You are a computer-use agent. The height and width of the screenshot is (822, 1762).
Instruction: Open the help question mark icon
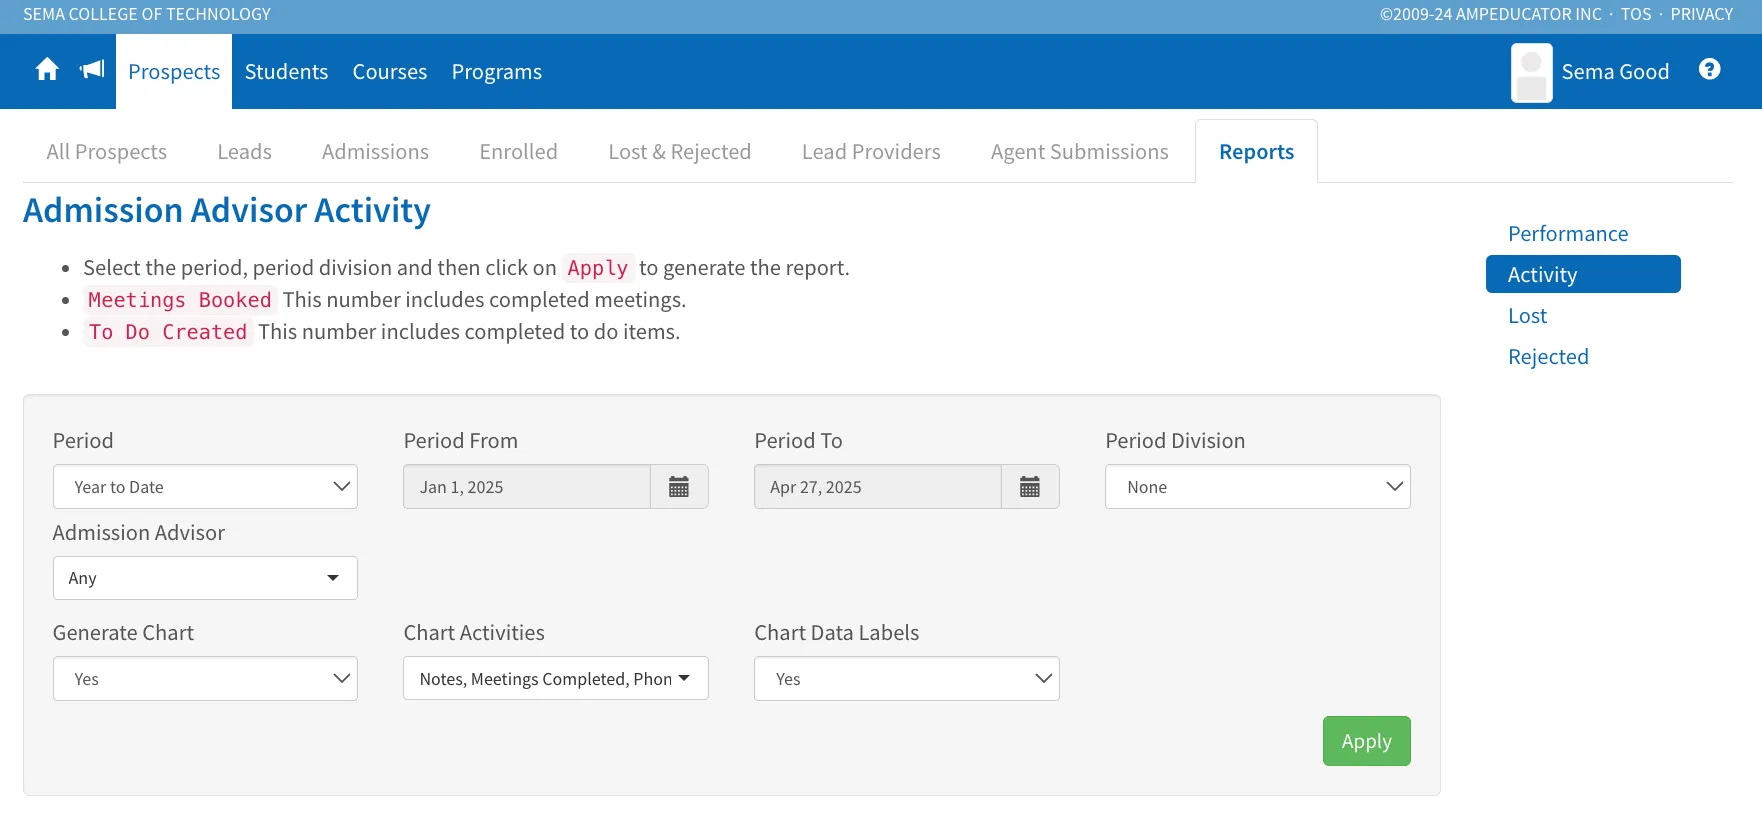1710,69
